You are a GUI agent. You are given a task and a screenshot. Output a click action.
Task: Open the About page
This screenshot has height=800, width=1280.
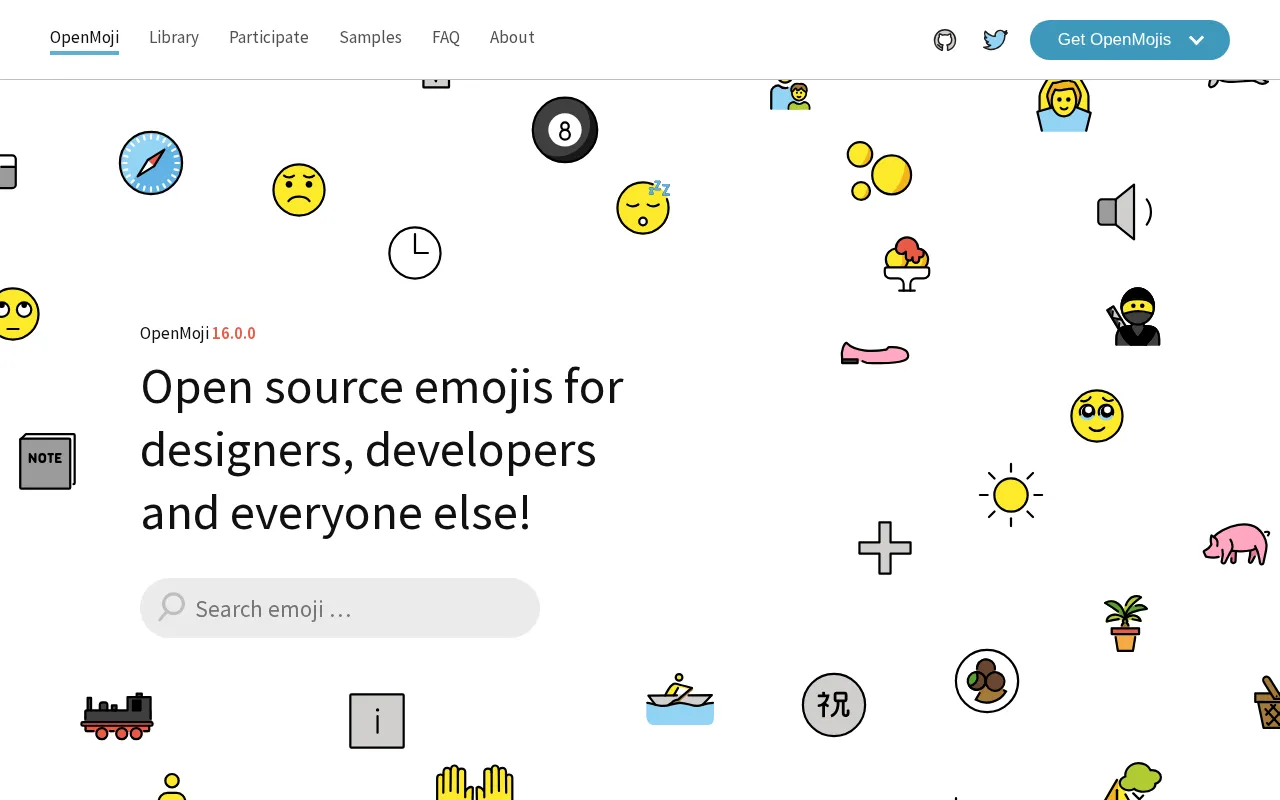[512, 38]
